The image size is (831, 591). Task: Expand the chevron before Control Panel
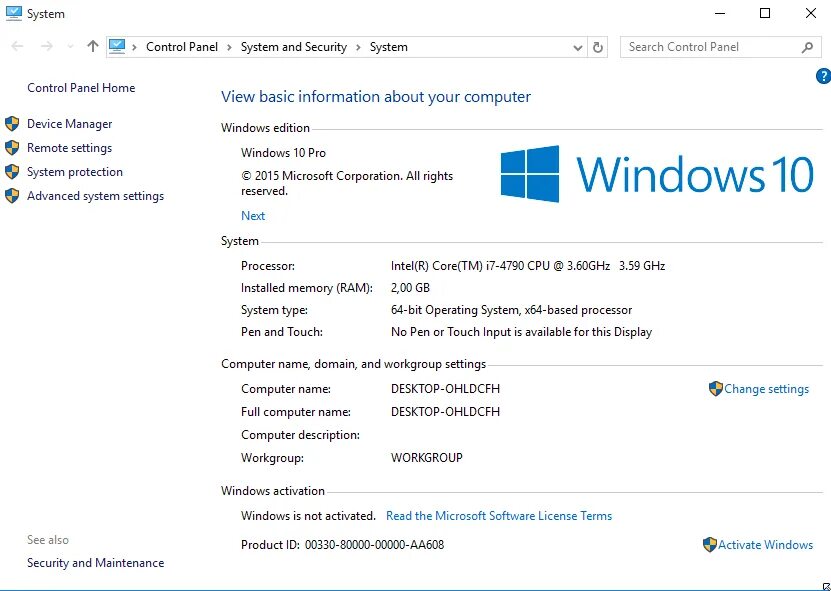click(135, 47)
